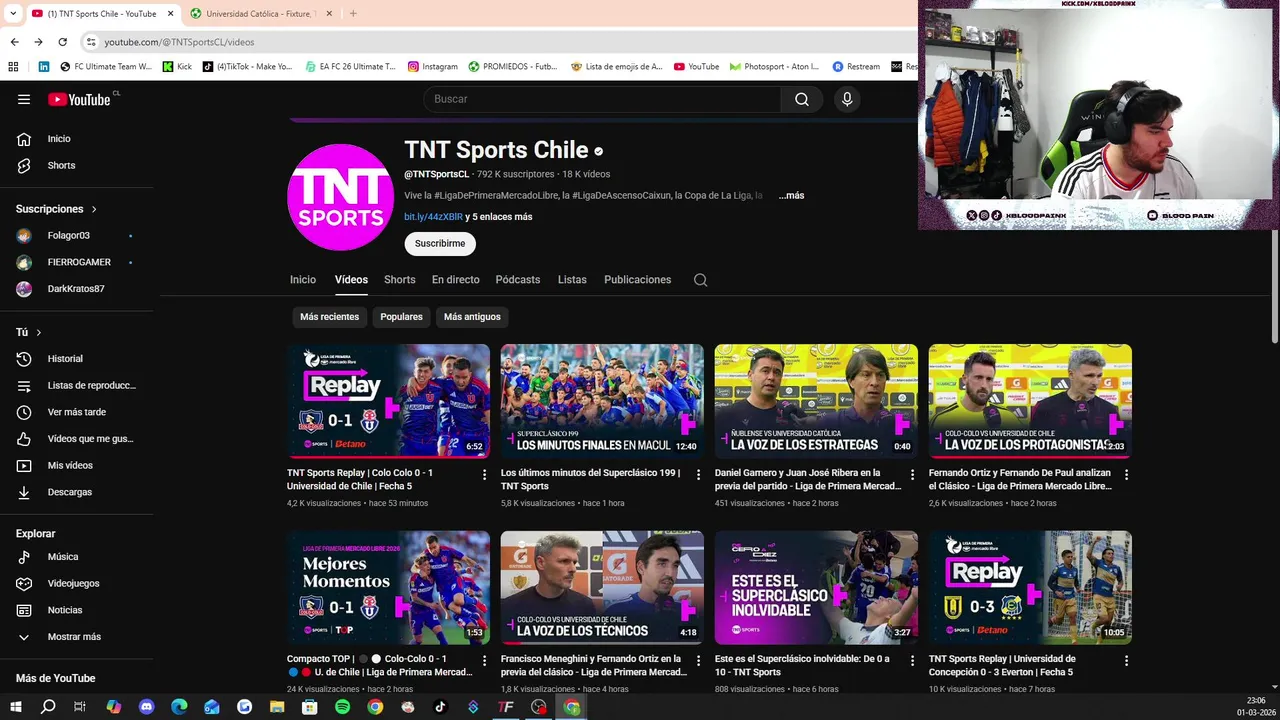Open DarkKratos87 subscription channel
Viewport: 1280px width, 720px height.
[x=77, y=289]
